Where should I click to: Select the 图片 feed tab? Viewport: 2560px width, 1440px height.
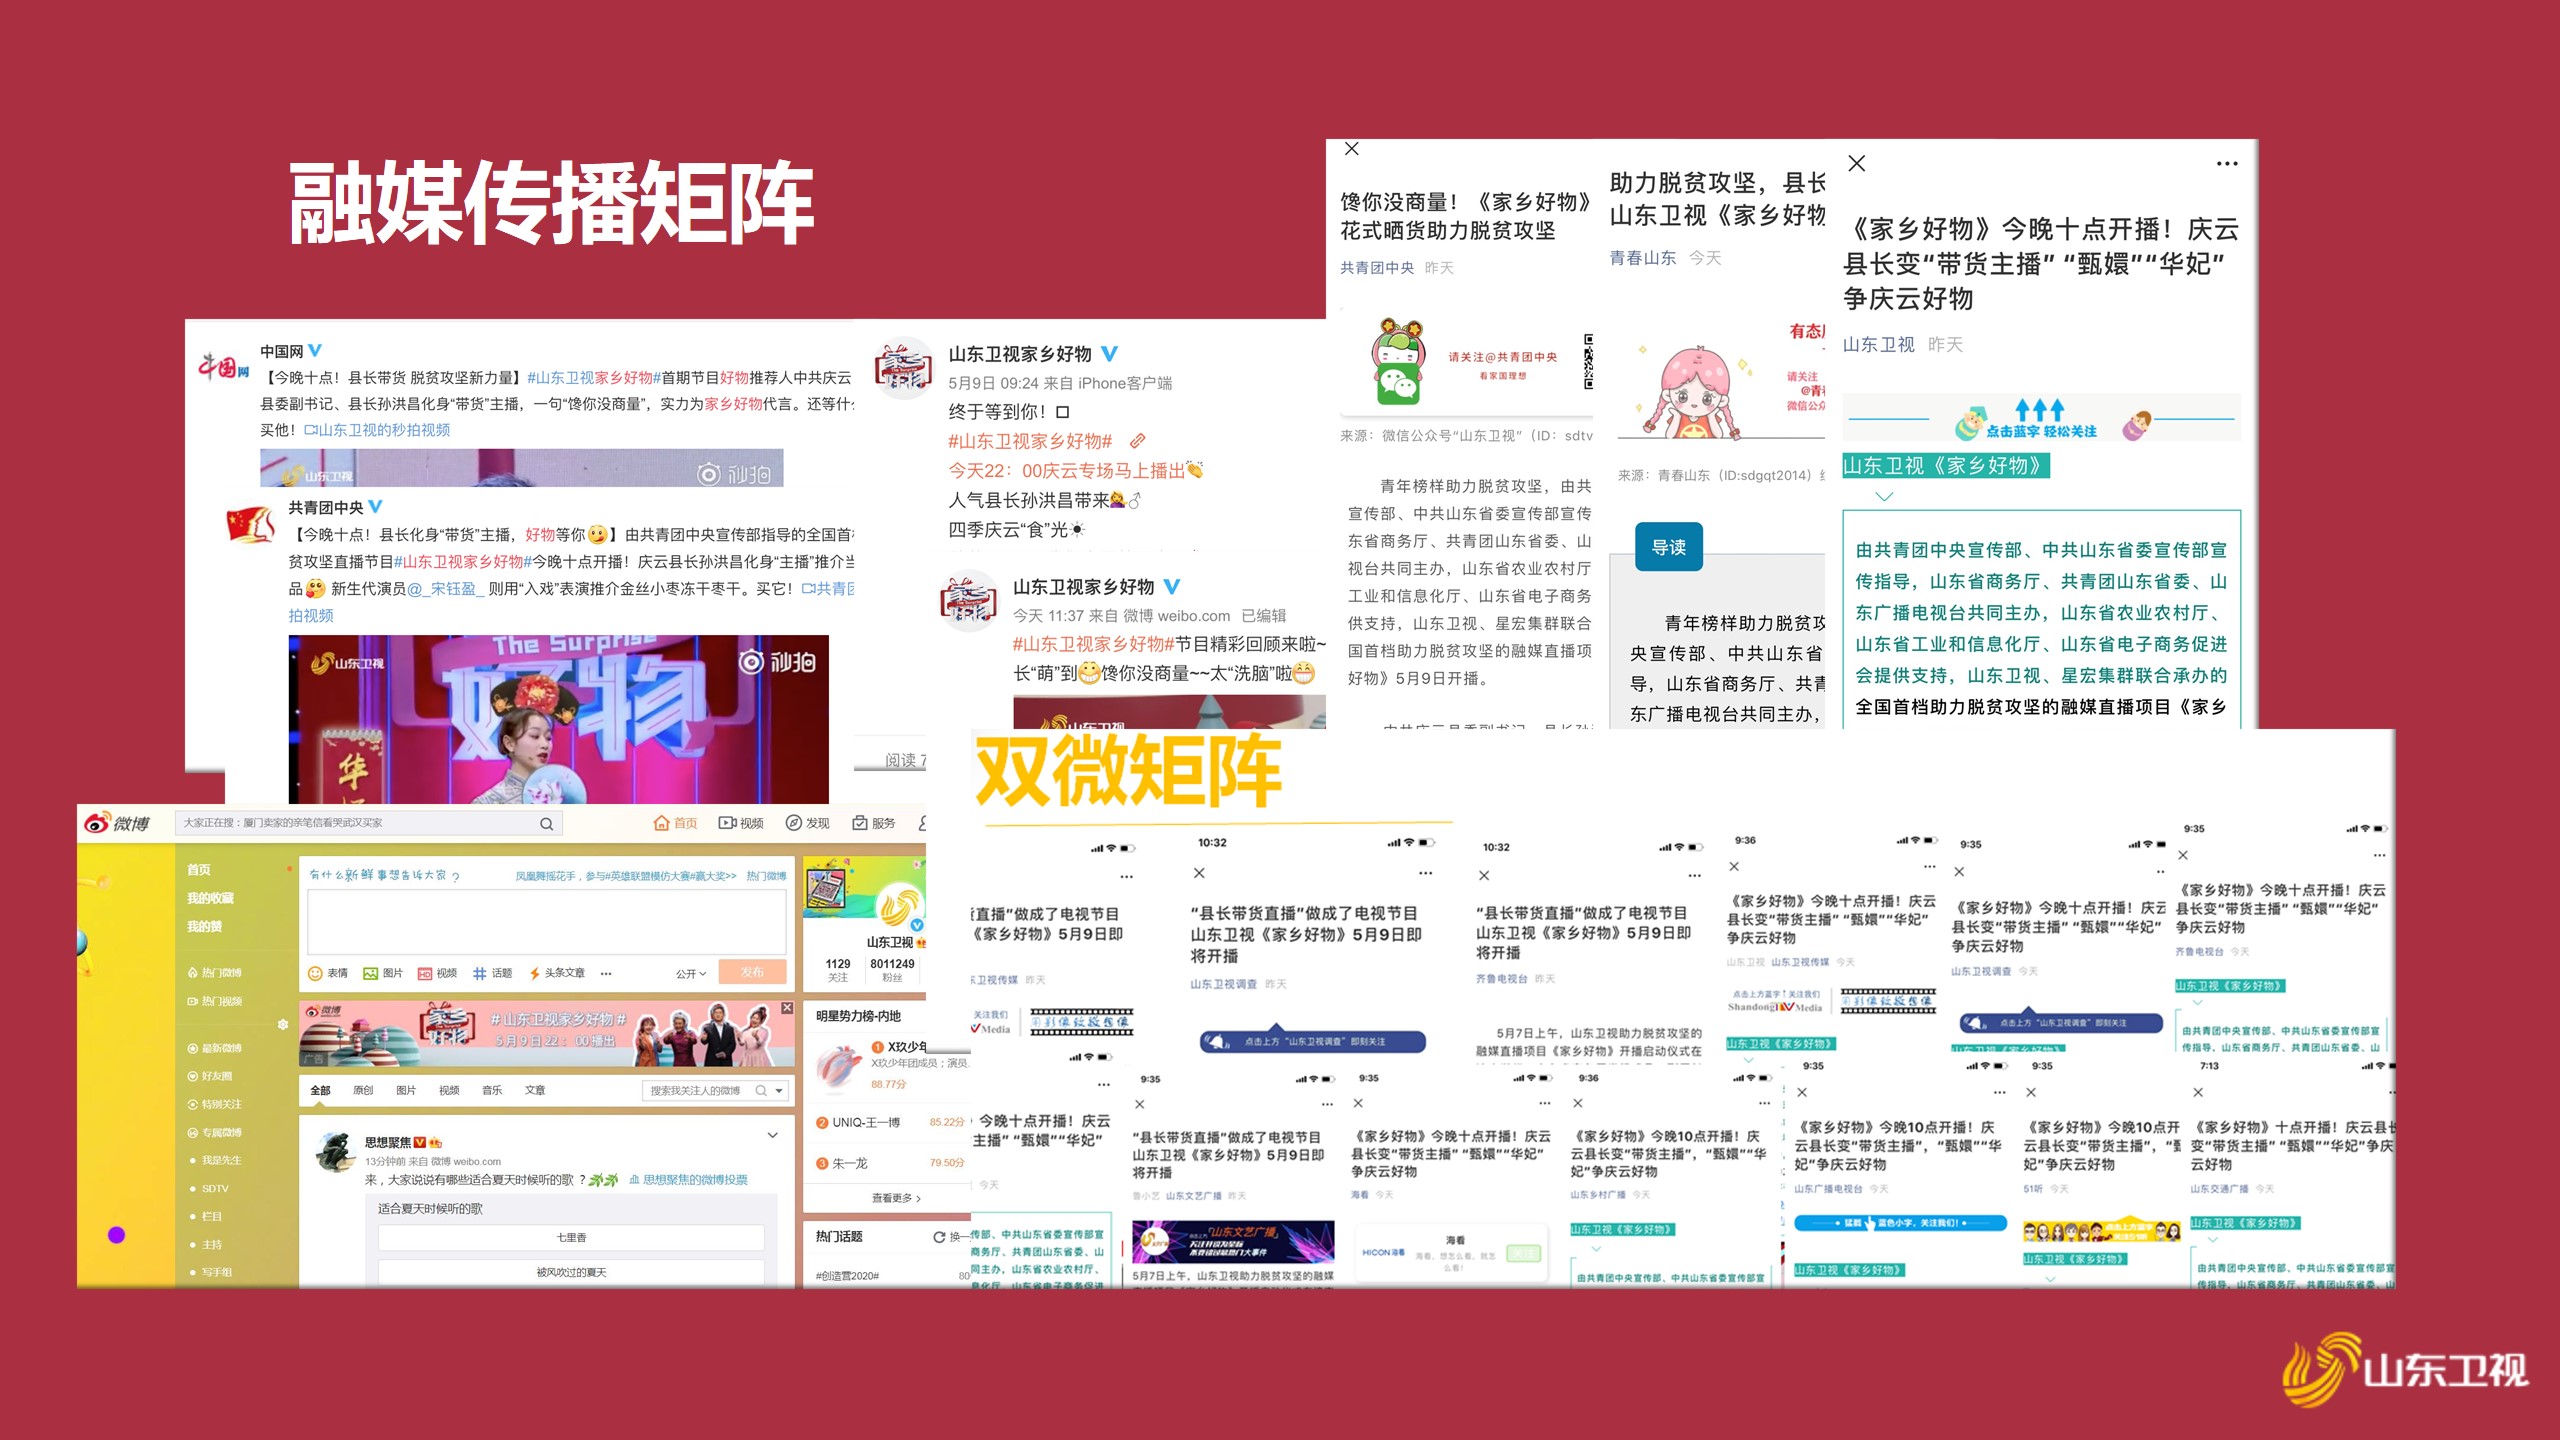(x=406, y=1090)
